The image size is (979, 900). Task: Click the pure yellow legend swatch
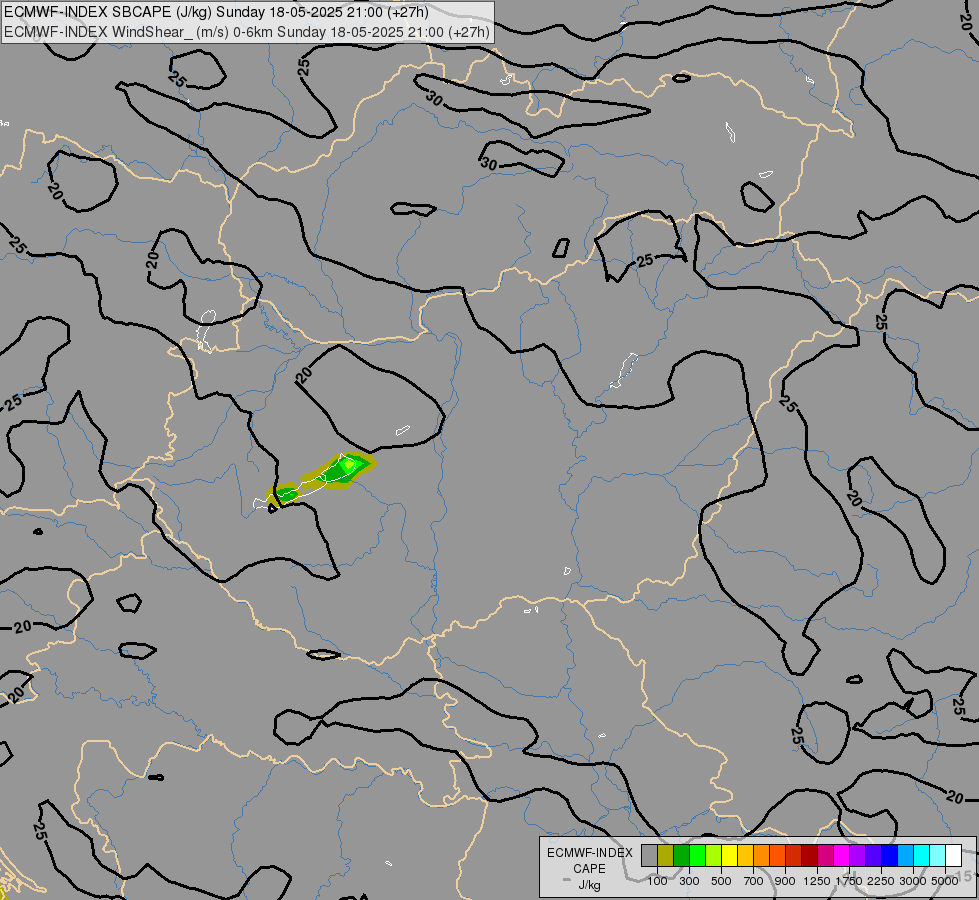pos(729,855)
